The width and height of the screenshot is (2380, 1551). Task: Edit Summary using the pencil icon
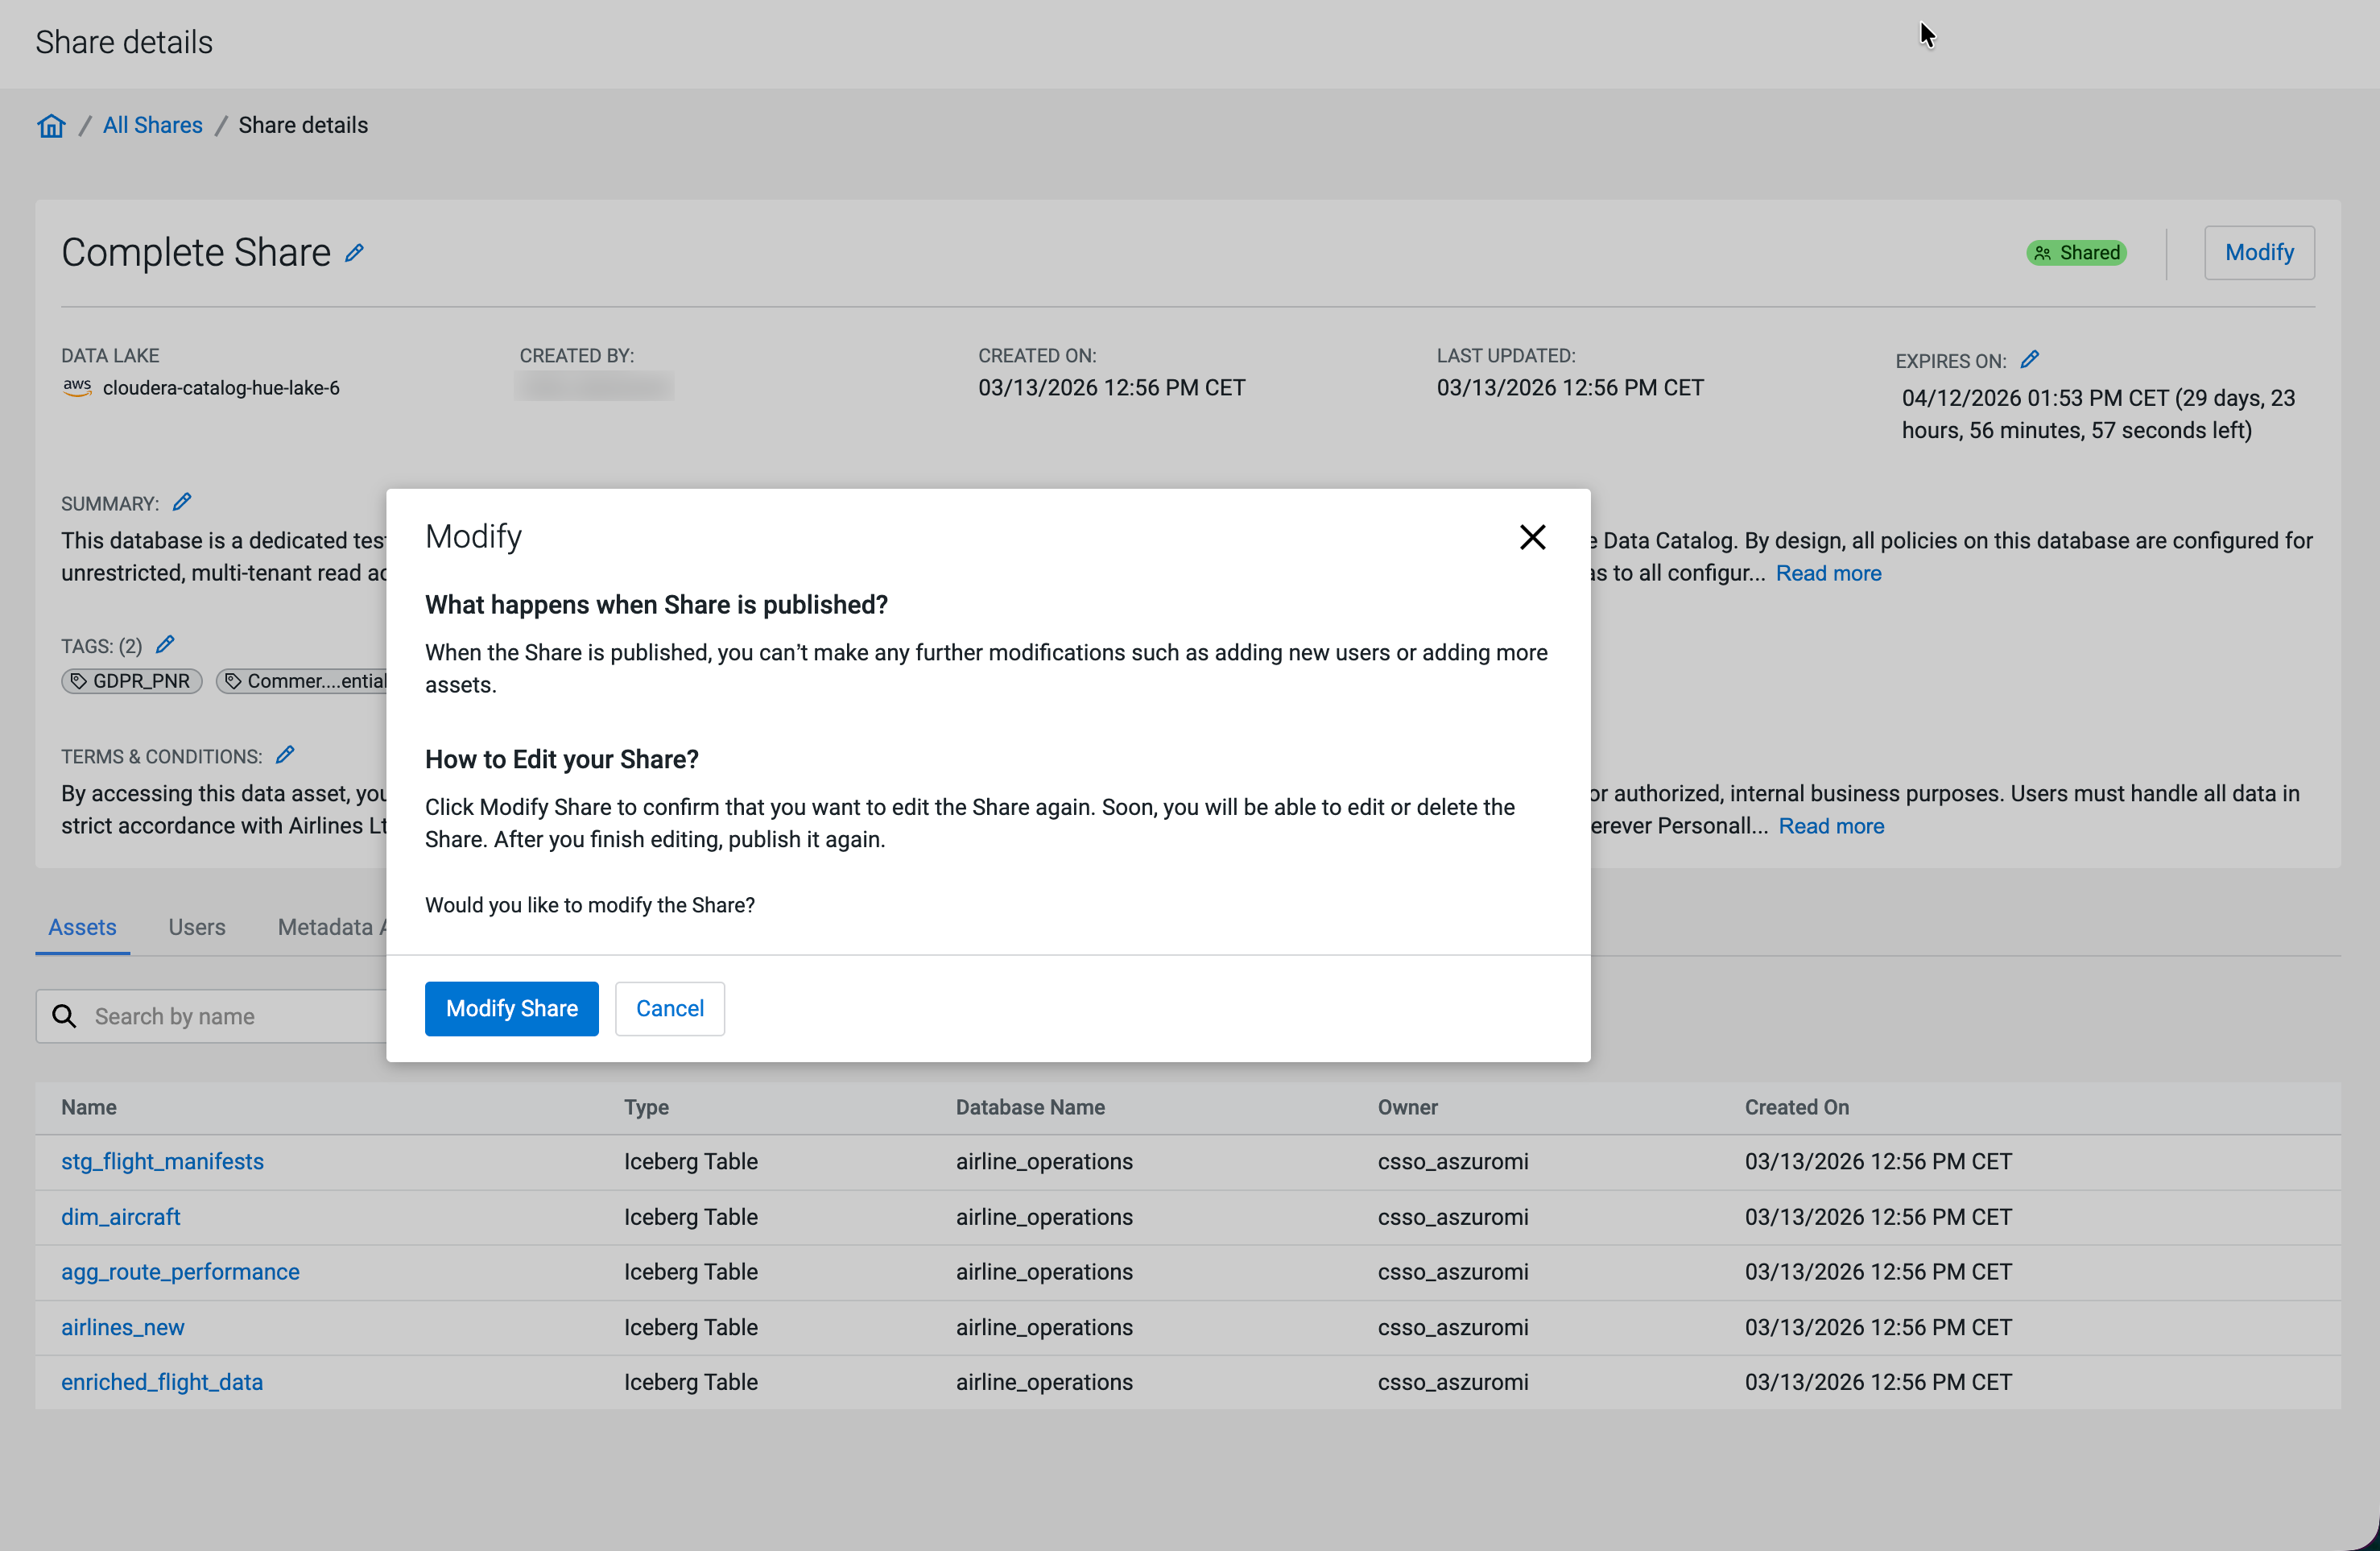point(181,502)
